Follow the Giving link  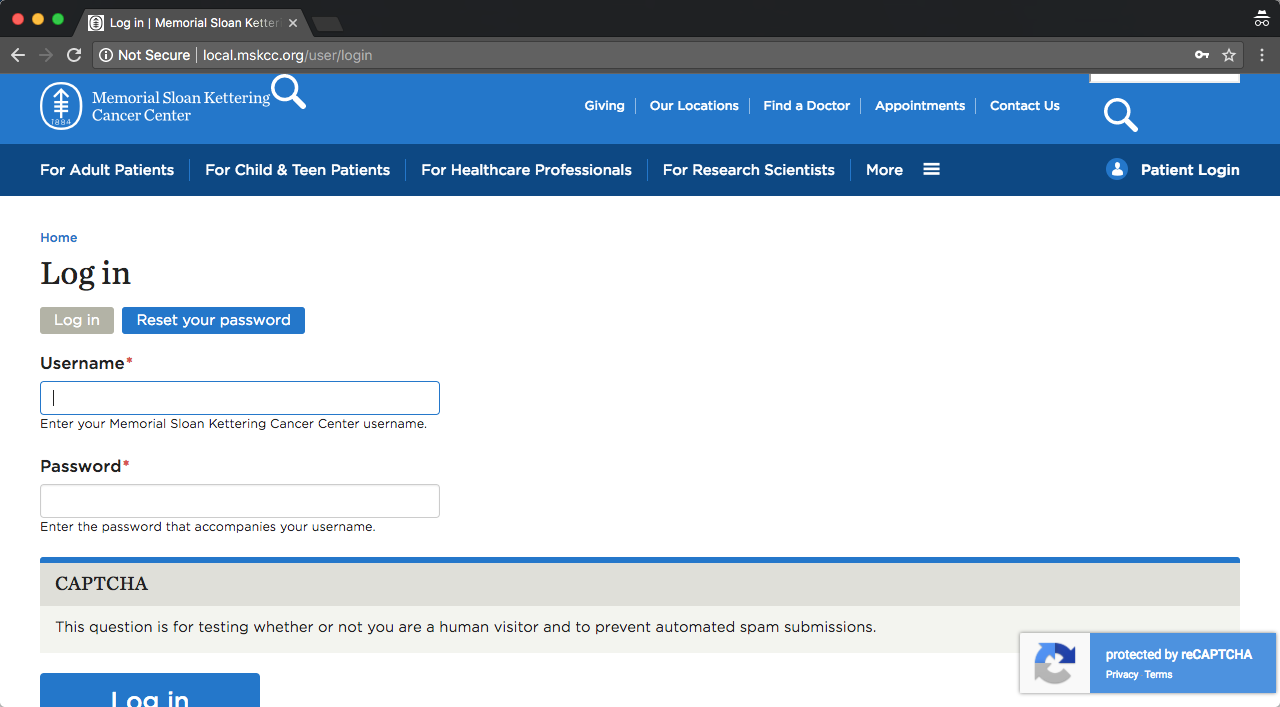pyautogui.click(x=604, y=106)
